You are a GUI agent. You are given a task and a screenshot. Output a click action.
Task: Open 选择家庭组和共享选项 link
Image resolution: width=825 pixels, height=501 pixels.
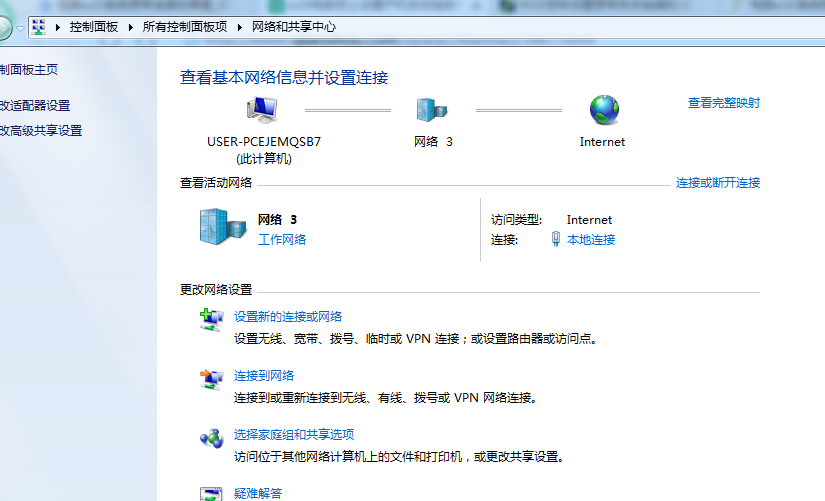[294, 434]
